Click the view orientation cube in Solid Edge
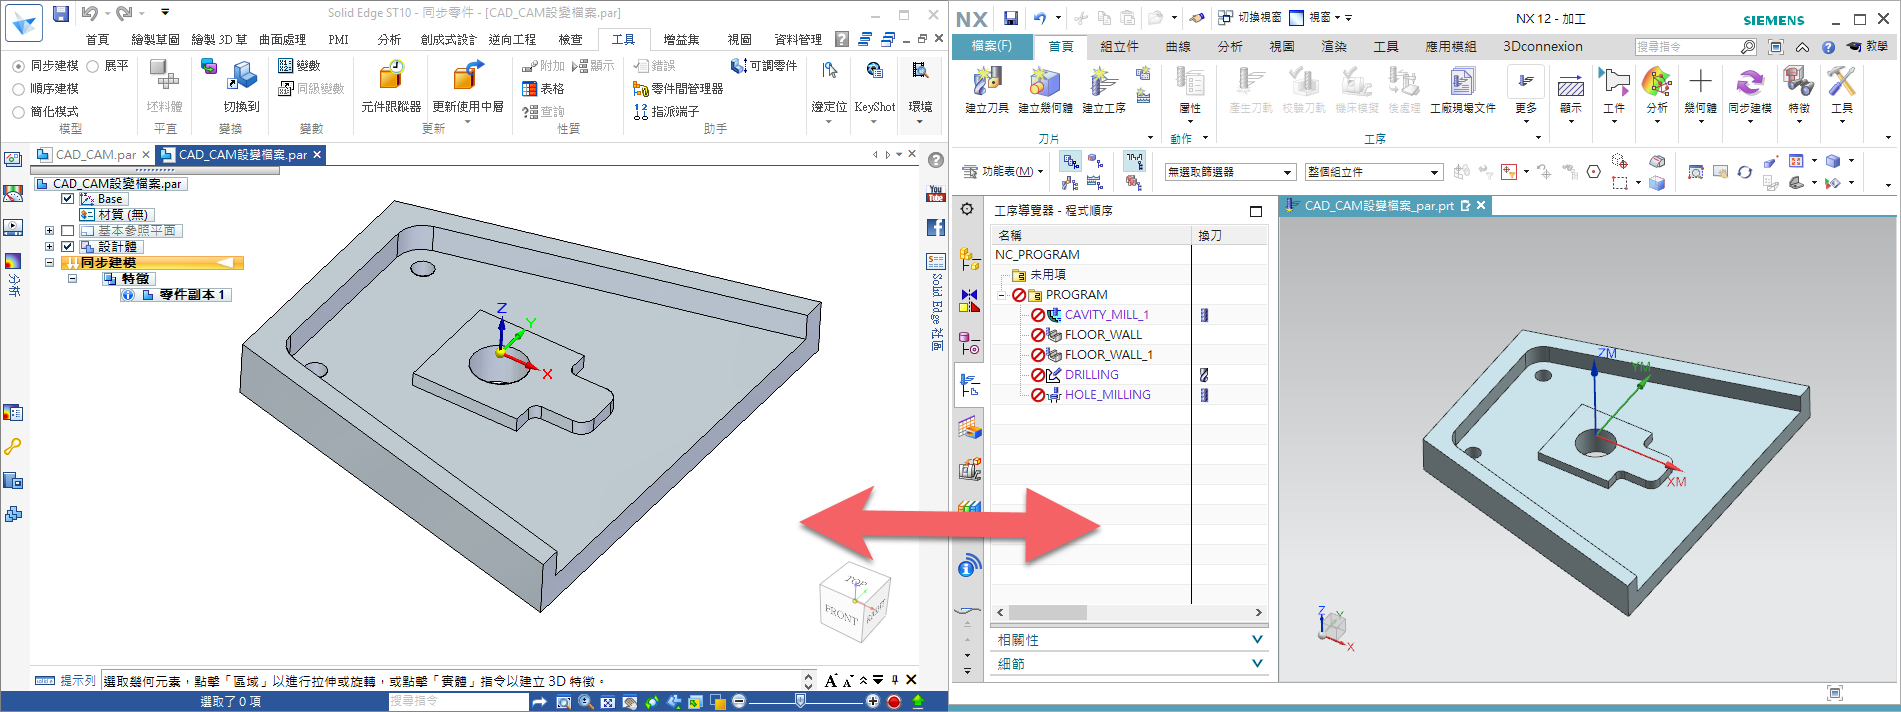1901x712 pixels. click(854, 603)
